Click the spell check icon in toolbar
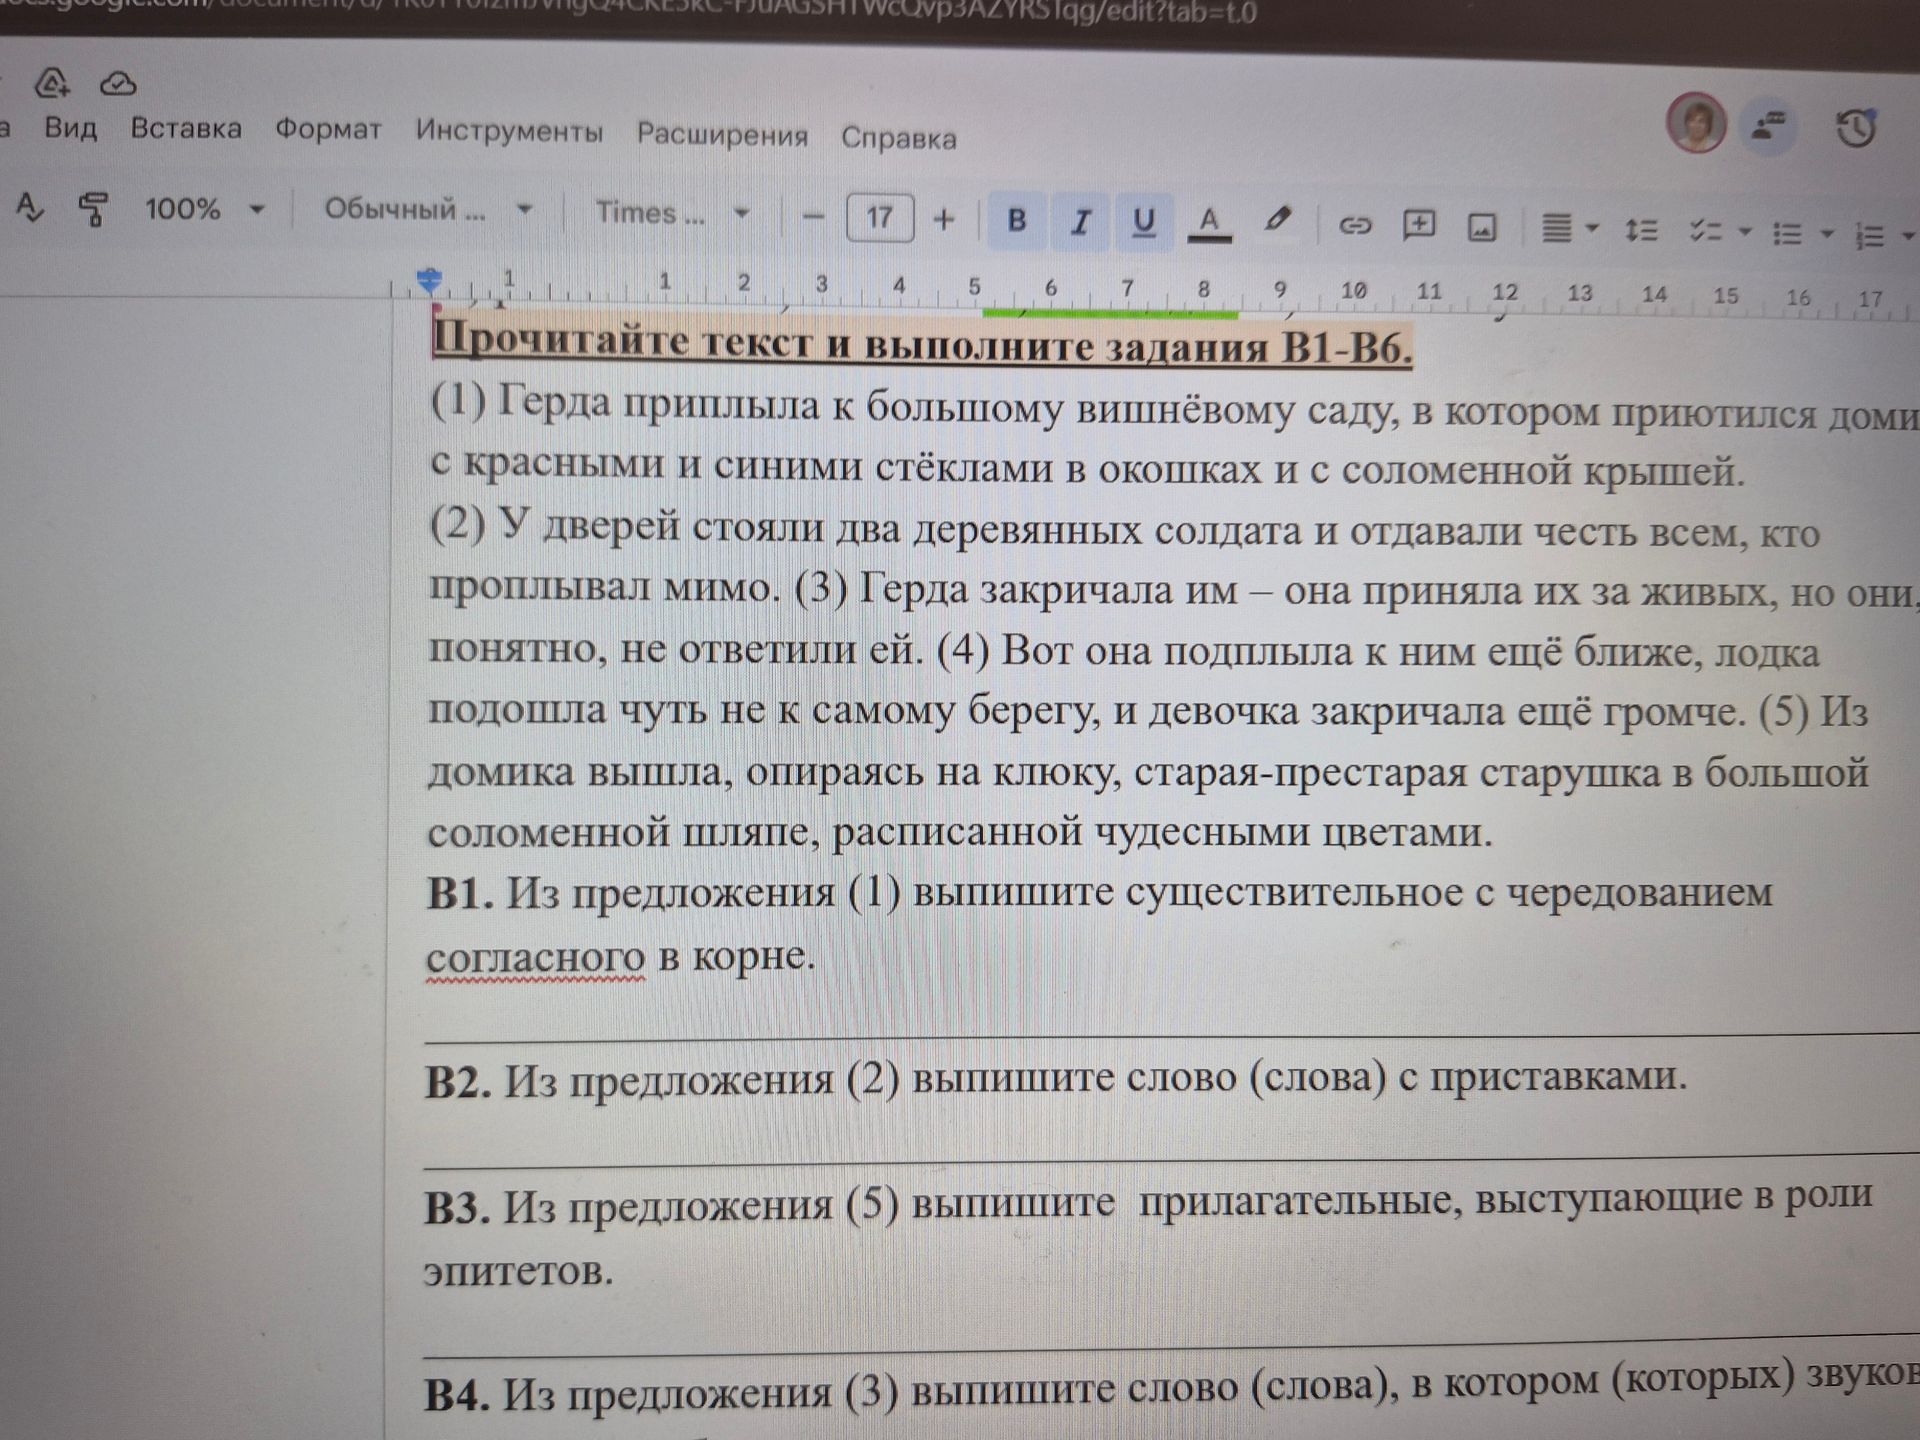This screenshot has height=1440, width=1920. click(x=30, y=207)
